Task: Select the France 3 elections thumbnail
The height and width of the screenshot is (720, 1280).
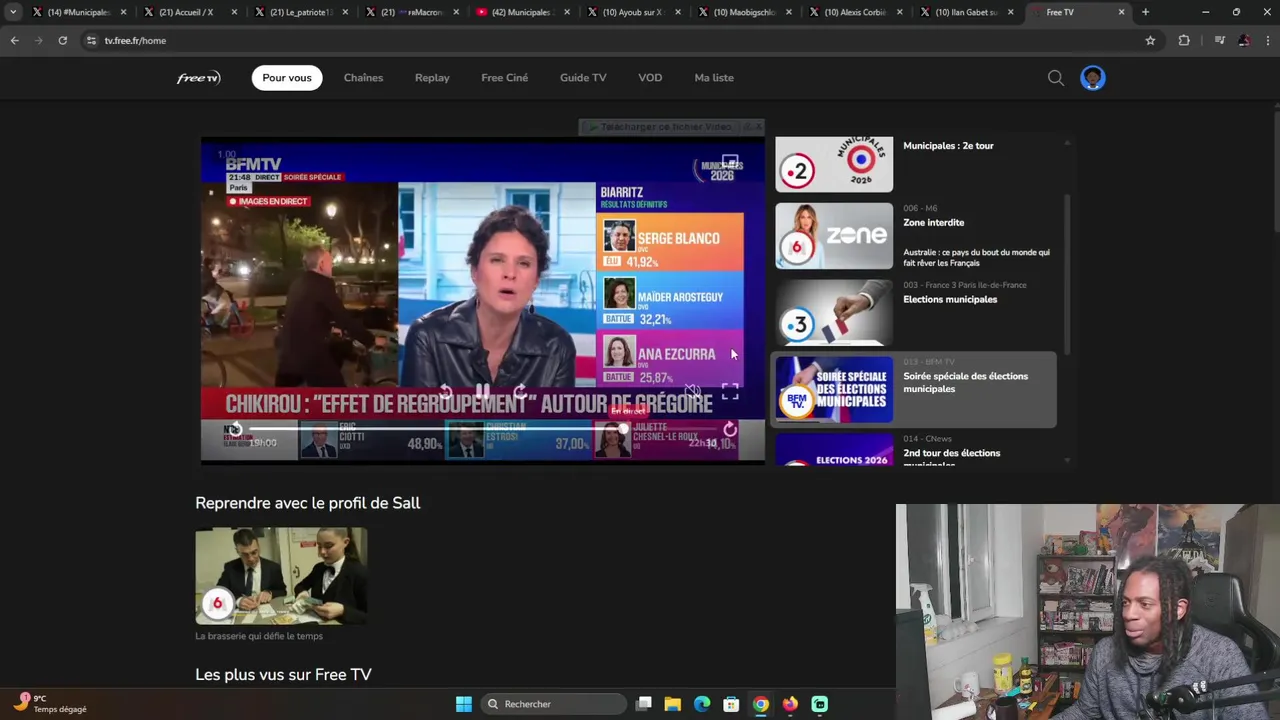Action: (x=834, y=313)
